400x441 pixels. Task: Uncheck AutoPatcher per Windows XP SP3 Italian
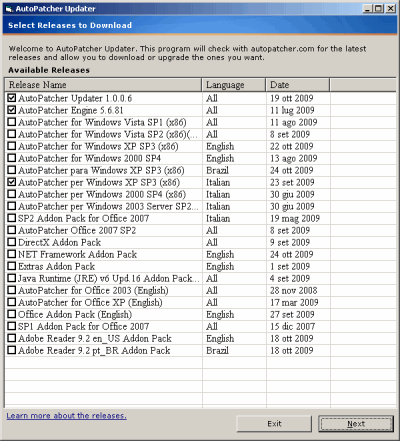[x=12, y=182]
